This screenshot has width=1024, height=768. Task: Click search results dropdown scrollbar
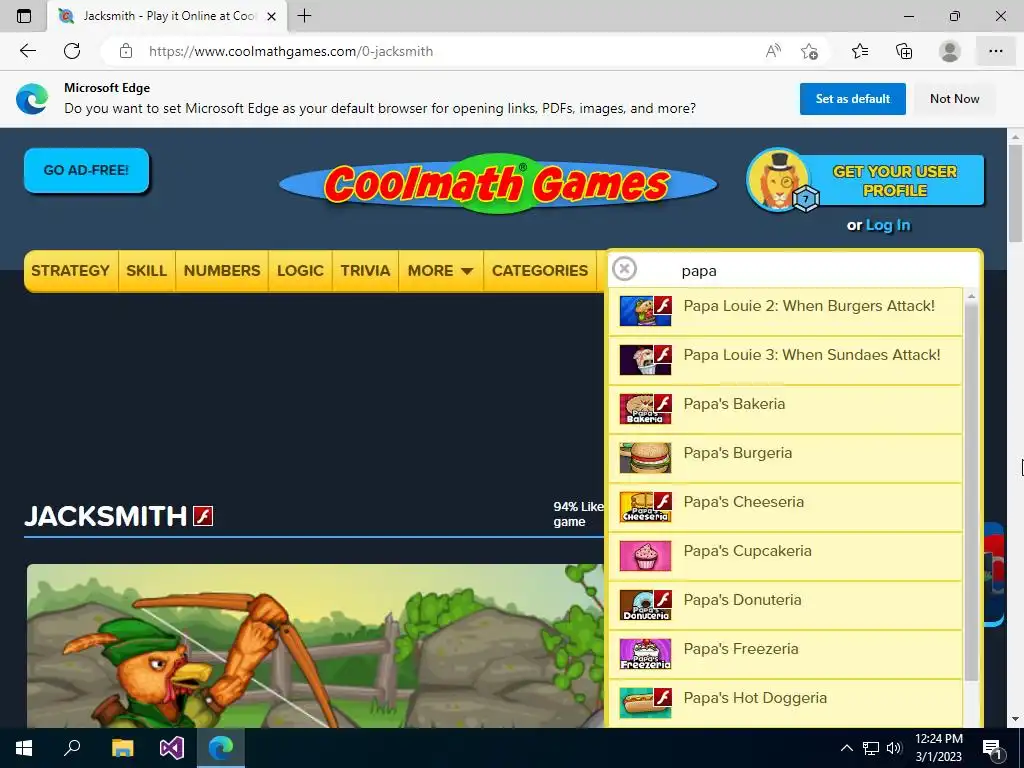click(x=971, y=490)
